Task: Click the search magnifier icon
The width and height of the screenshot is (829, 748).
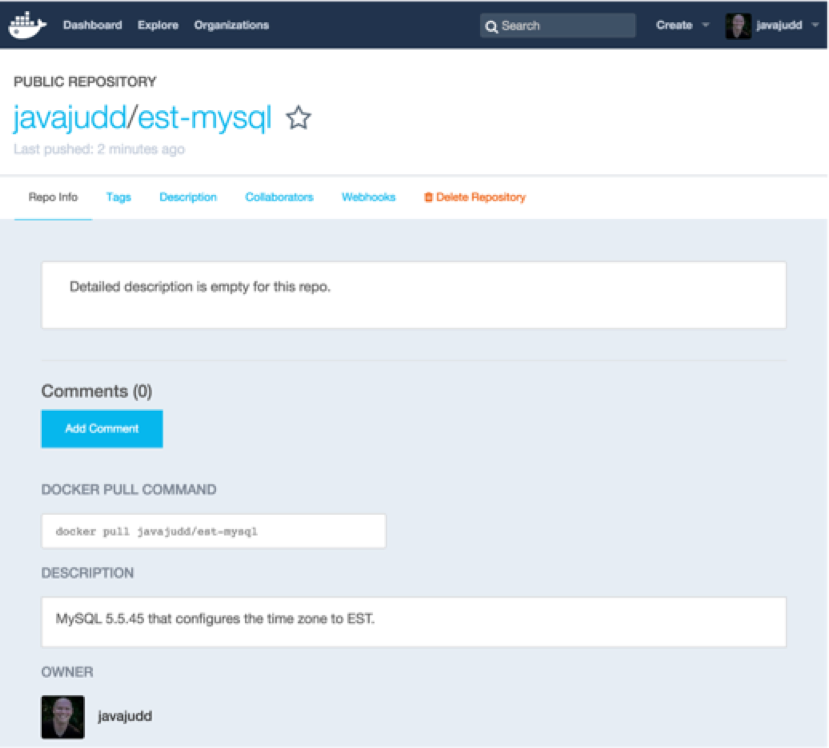Action: (x=491, y=26)
